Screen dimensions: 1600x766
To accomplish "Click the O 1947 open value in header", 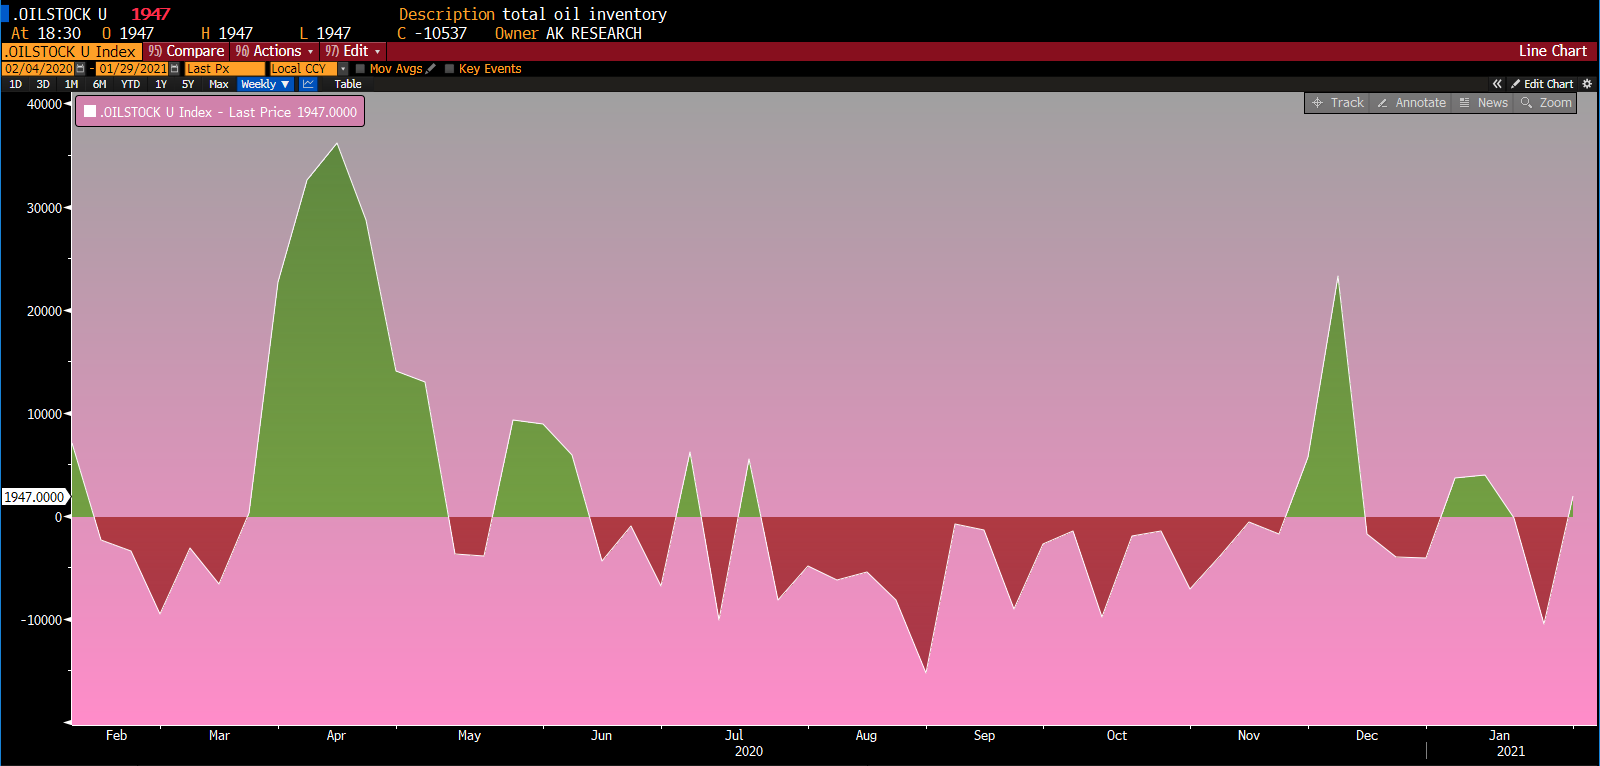I will click(x=128, y=33).
